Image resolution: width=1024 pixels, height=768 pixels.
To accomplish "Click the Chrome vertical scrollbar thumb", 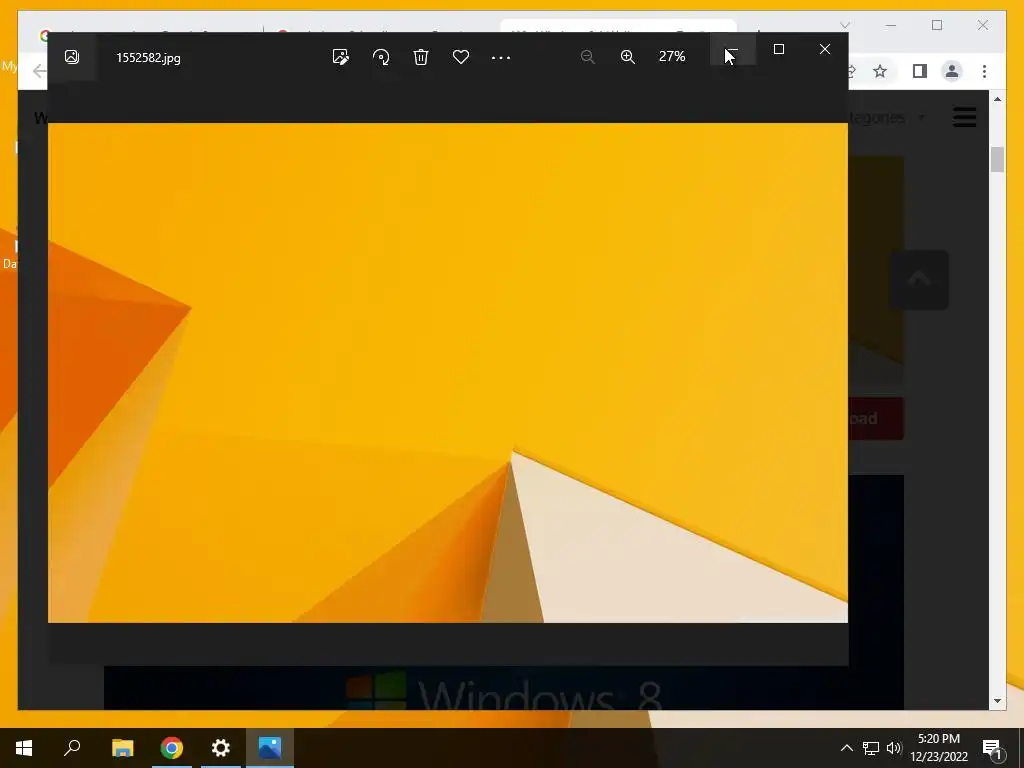I will 997,159.
